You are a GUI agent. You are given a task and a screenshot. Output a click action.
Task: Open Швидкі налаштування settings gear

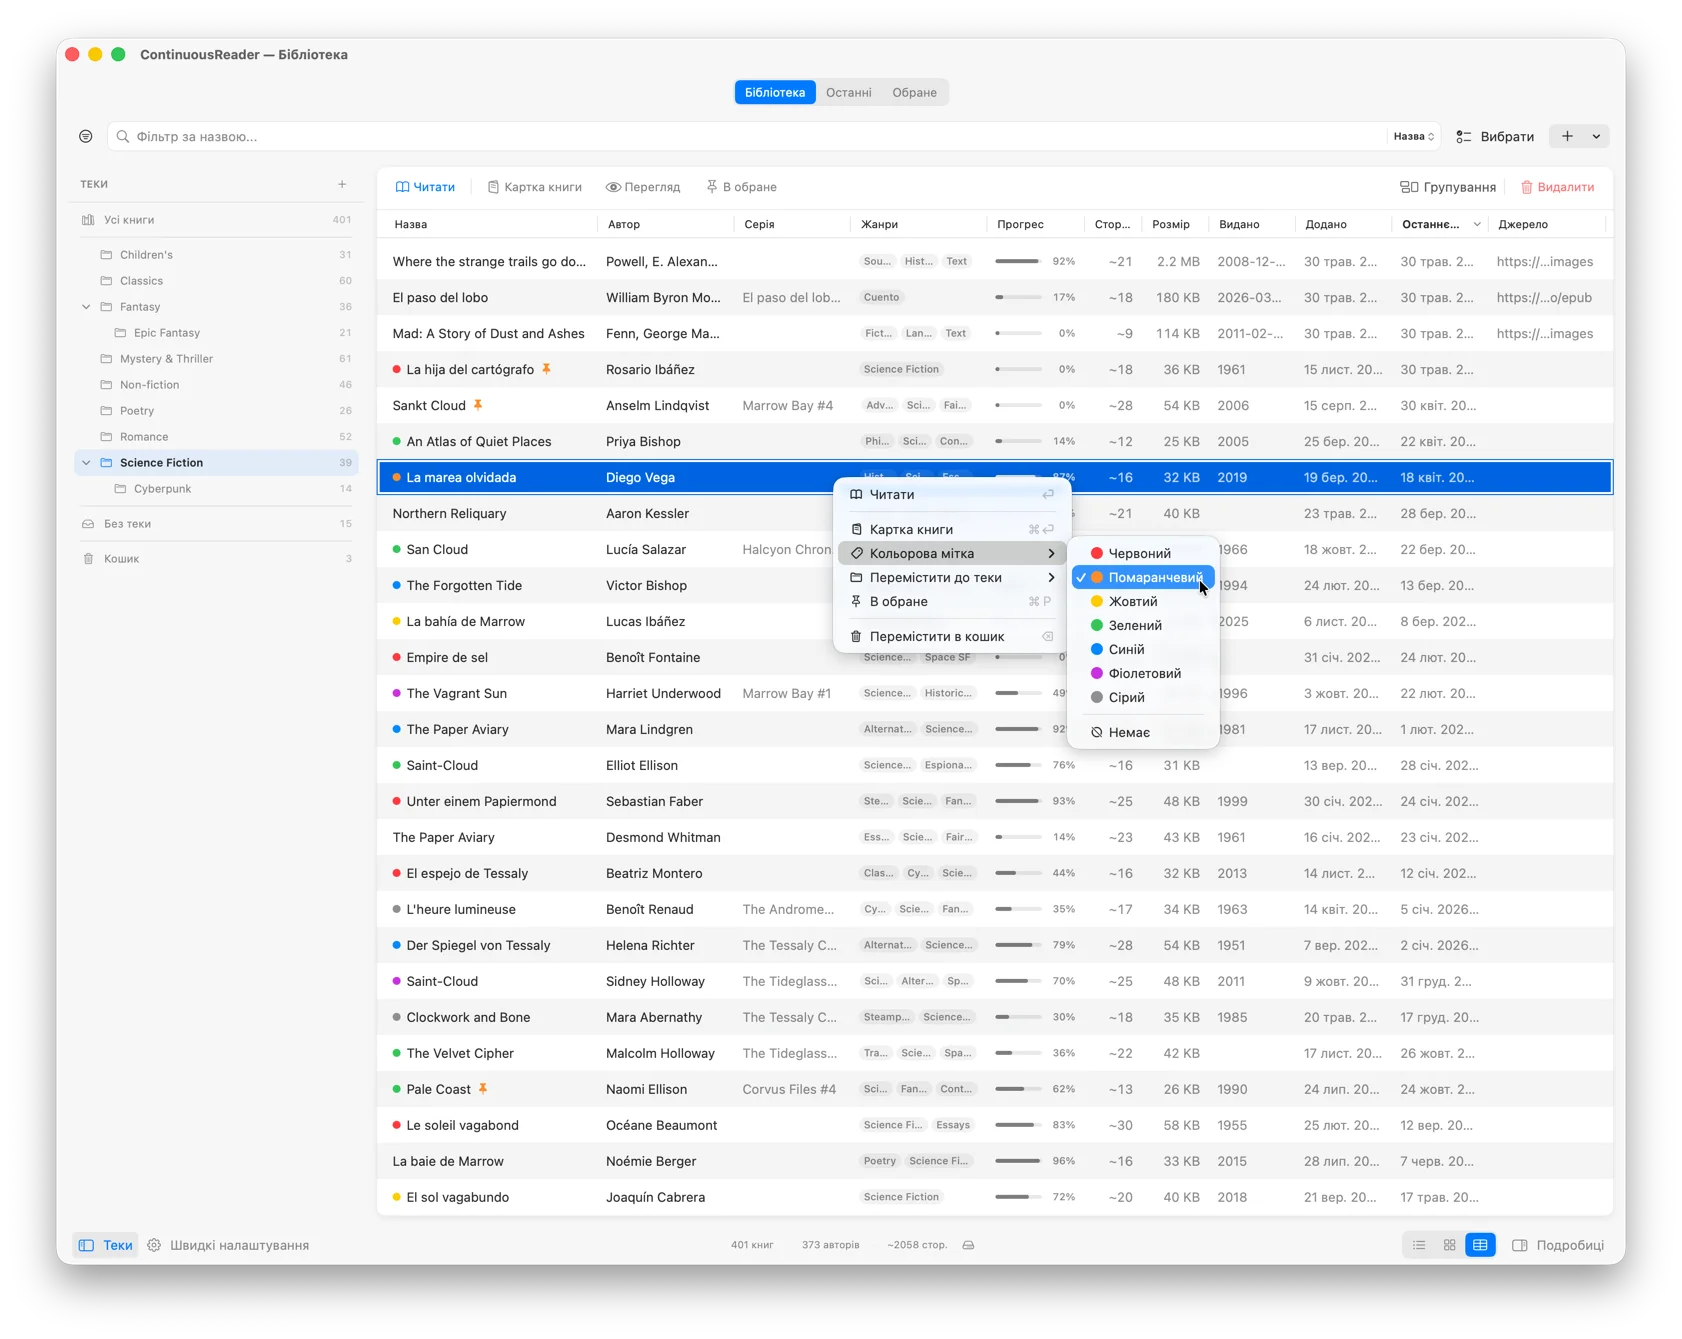point(154,1245)
